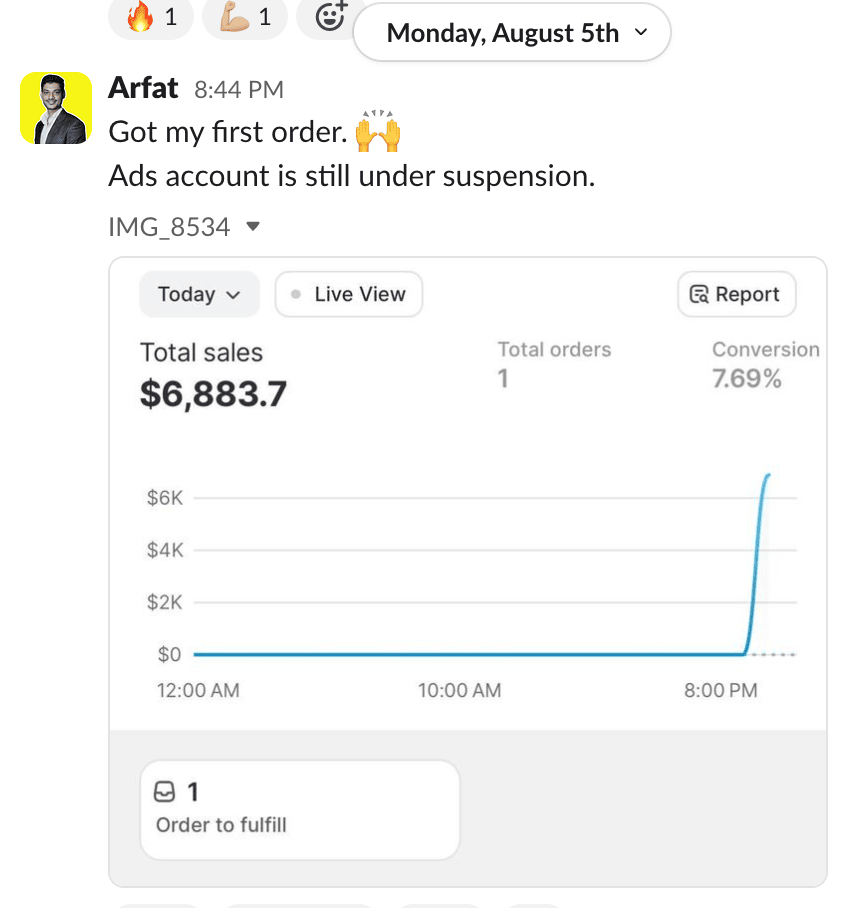Image resolution: width=852 pixels, height=908 pixels.
Task: Click the sales spike peak on chart
Action: (766, 476)
